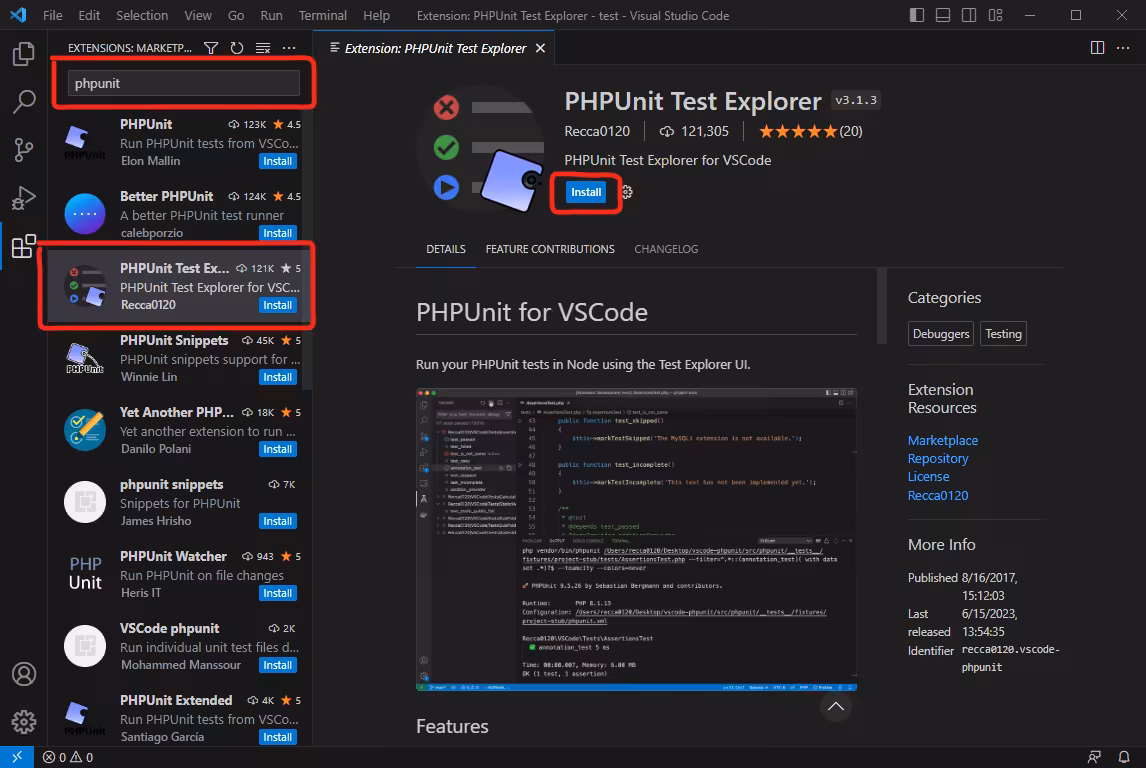The height and width of the screenshot is (768, 1146).
Task: Click the Recca0120 publisher name under the title
Action: coord(596,132)
